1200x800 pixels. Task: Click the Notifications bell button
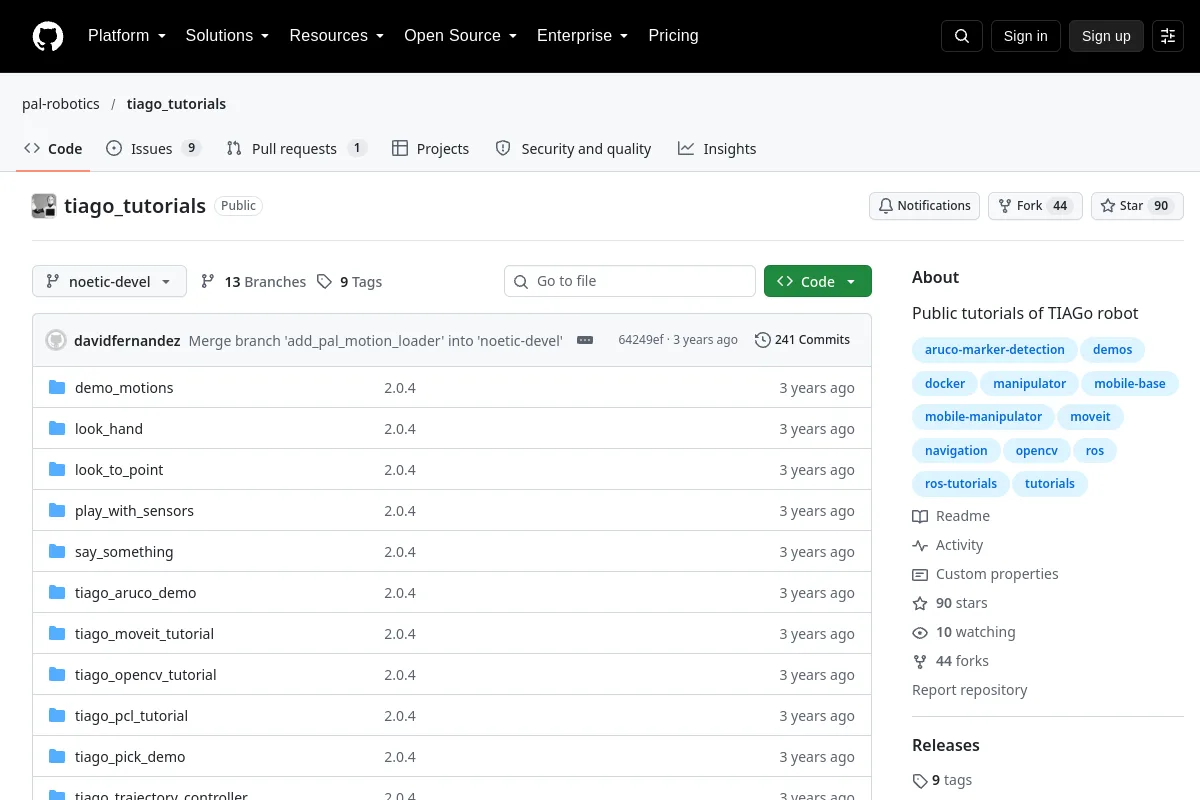[924, 206]
